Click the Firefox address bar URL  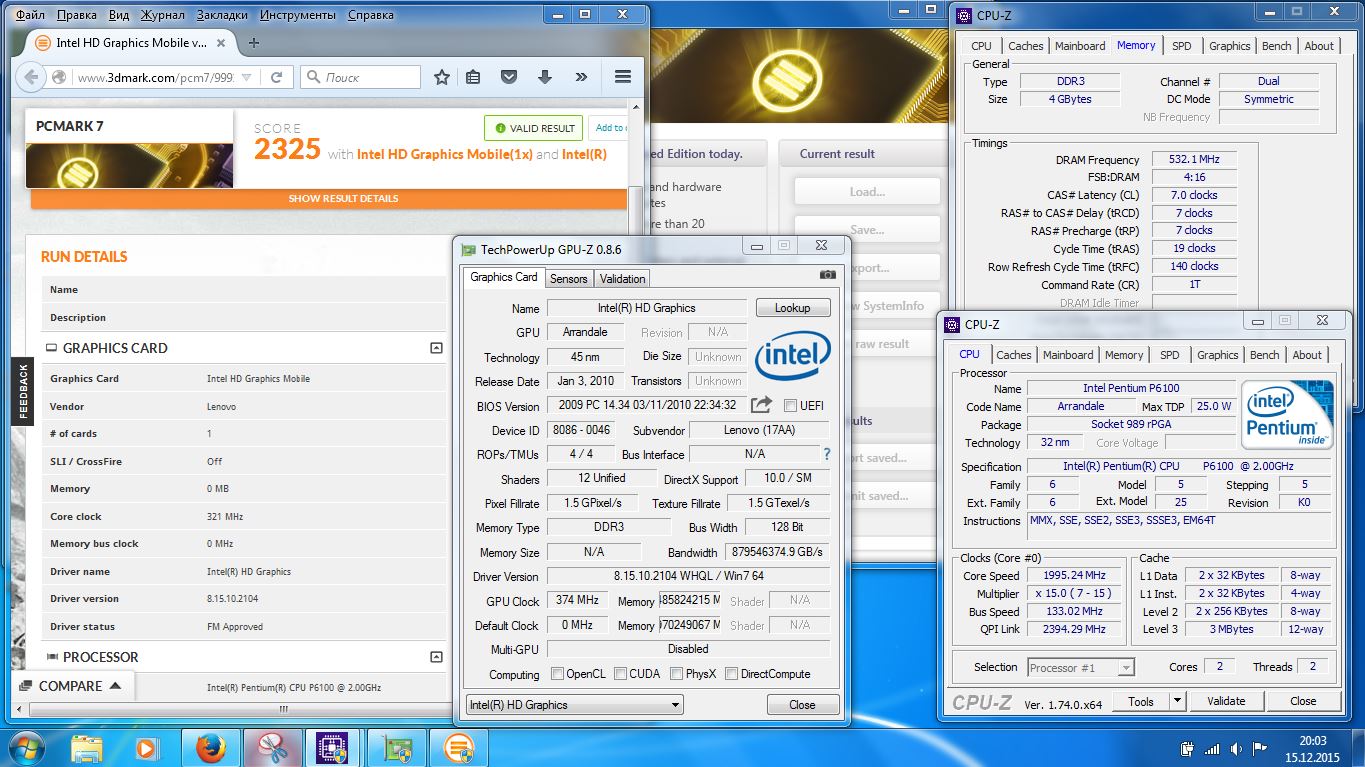[x=155, y=77]
